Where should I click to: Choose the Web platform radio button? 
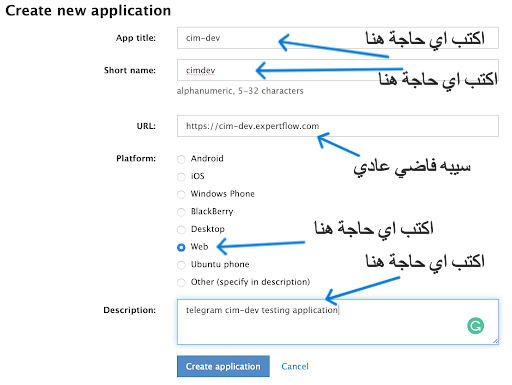(181, 247)
